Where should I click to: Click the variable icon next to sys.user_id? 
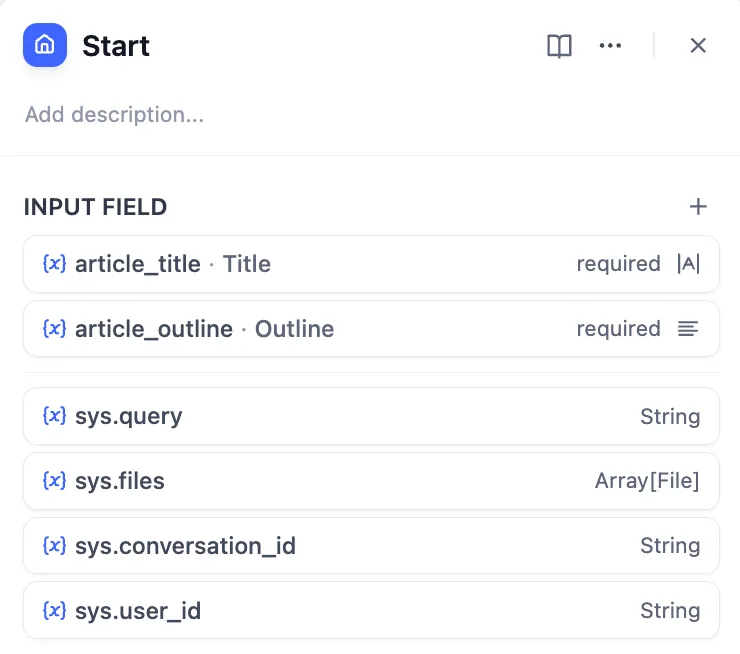(55, 611)
